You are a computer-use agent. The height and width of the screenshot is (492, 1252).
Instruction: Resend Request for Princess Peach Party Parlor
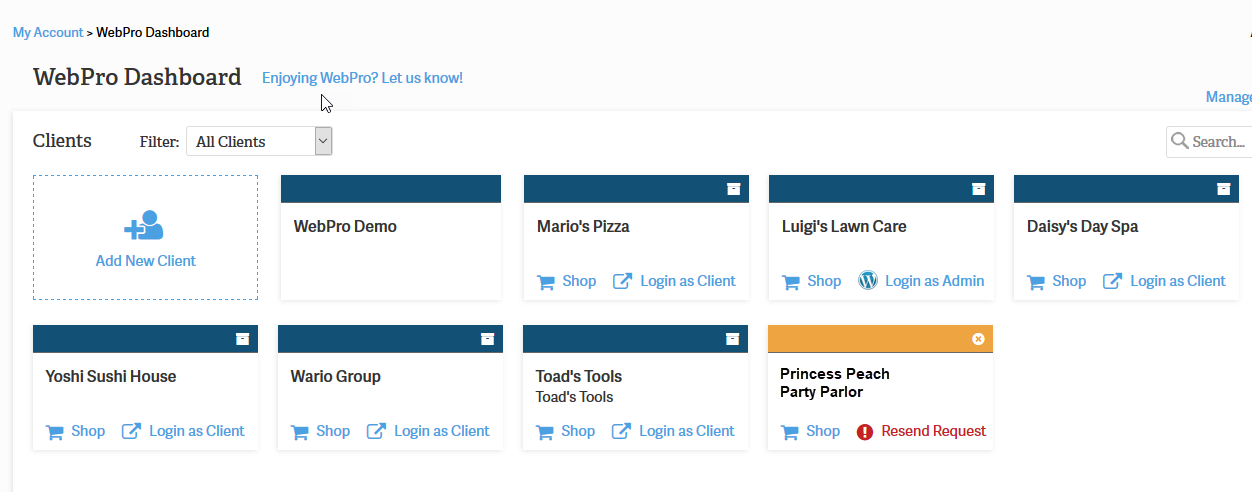click(933, 431)
